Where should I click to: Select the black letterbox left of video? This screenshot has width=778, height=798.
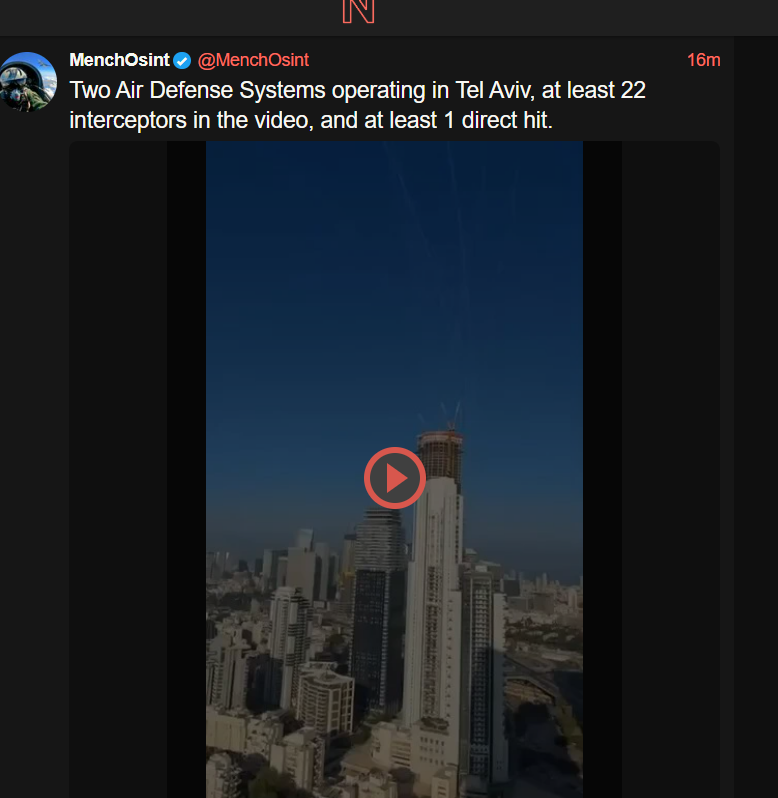pyautogui.click(x=186, y=469)
